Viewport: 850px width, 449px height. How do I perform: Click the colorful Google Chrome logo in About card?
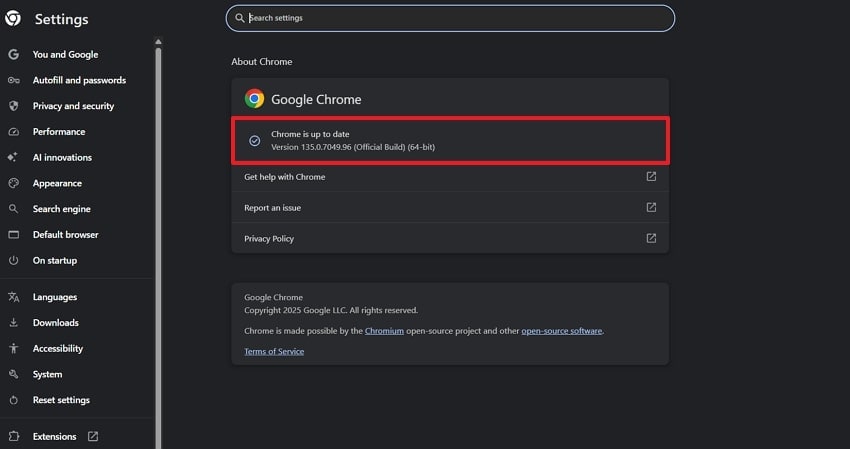254,99
